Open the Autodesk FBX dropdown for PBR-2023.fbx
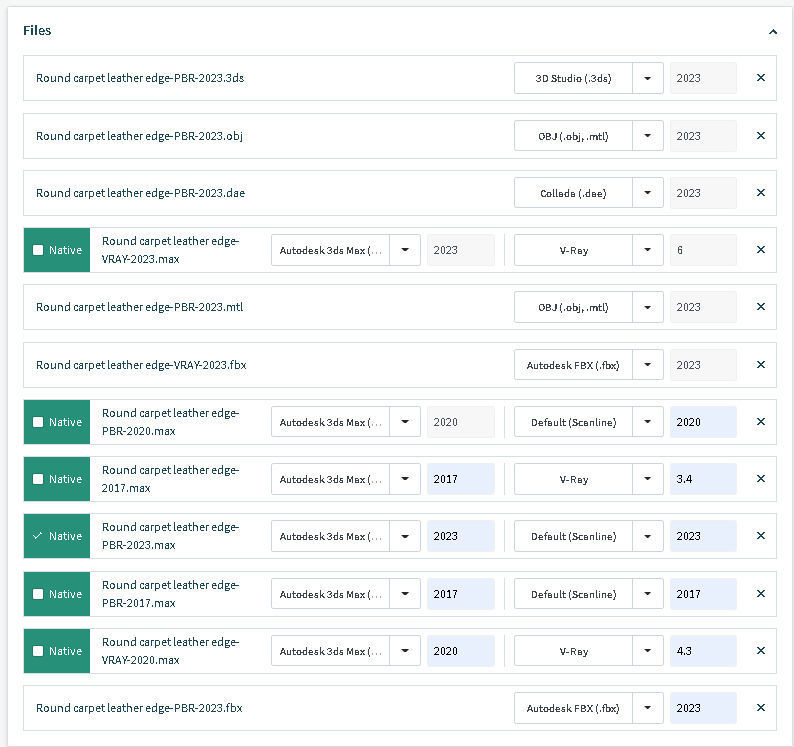The height and width of the screenshot is (747, 794). [648, 708]
